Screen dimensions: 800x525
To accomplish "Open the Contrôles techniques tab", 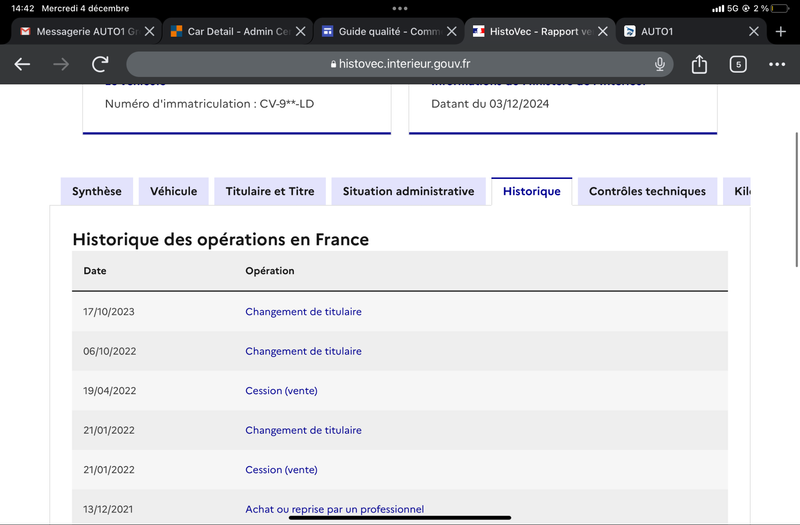I will point(647,191).
